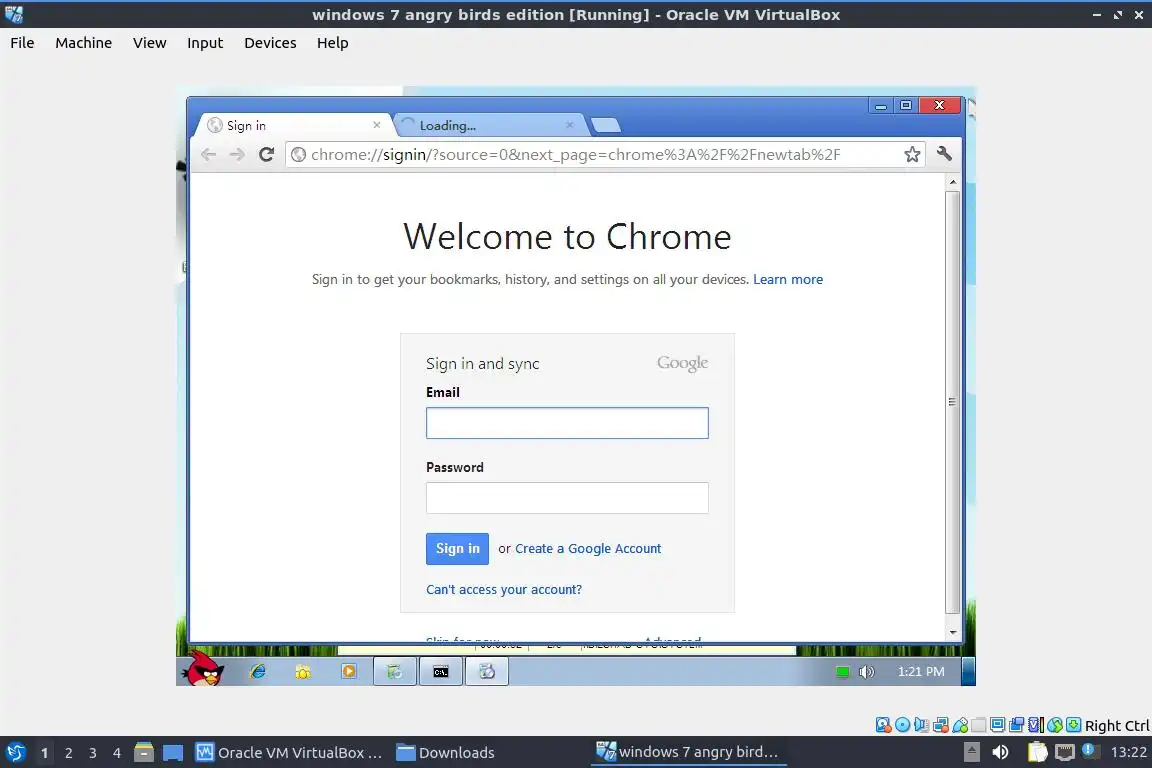Viewport: 1152px width, 768px height.
Task: Select the Command Prompt taskbar button
Action: pos(441,672)
